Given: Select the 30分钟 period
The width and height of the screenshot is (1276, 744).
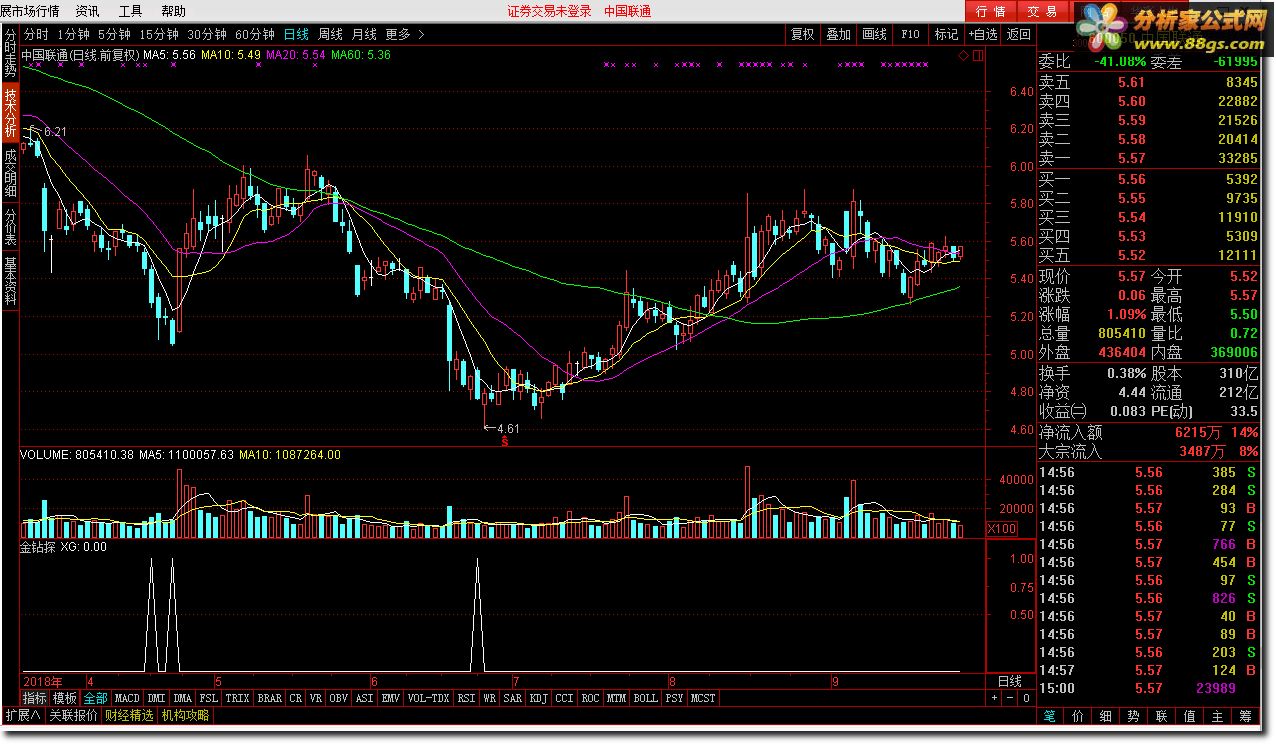Looking at the screenshot, I should point(207,34).
